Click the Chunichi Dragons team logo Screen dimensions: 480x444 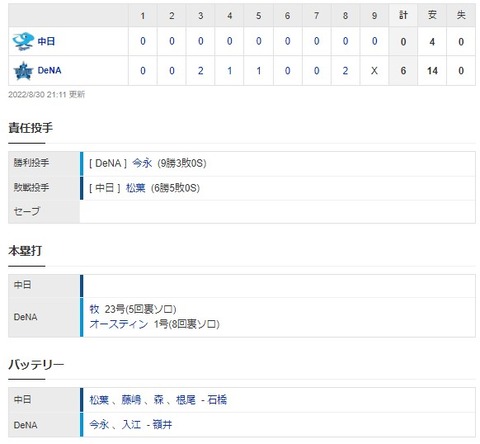coord(23,41)
